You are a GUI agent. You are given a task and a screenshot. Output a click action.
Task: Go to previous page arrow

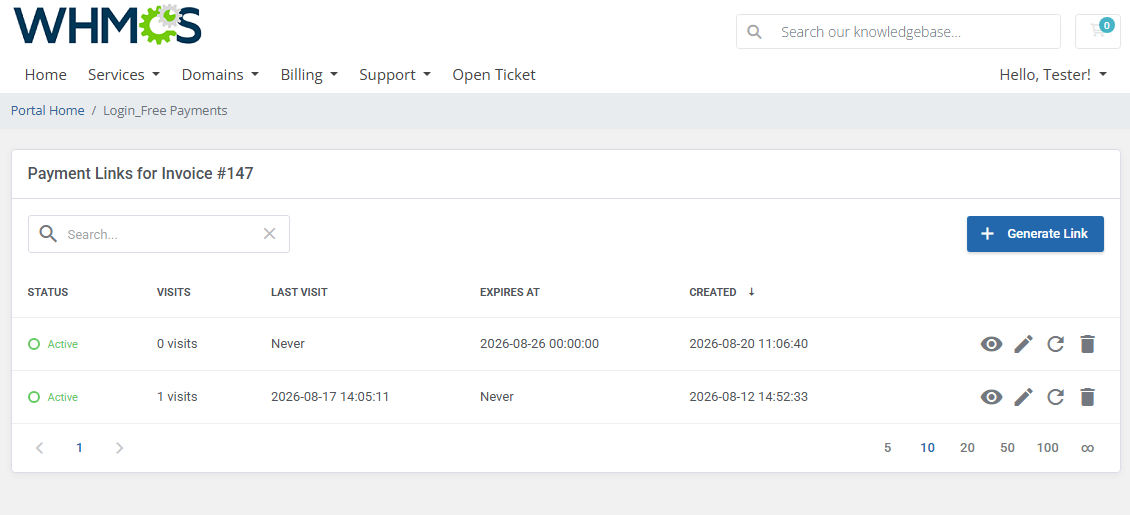pyautogui.click(x=40, y=448)
